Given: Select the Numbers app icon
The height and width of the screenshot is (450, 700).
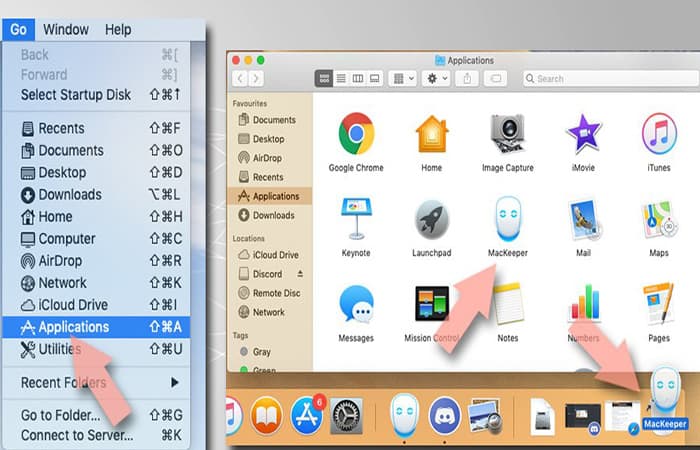Looking at the screenshot, I should click(x=584, y=304).
